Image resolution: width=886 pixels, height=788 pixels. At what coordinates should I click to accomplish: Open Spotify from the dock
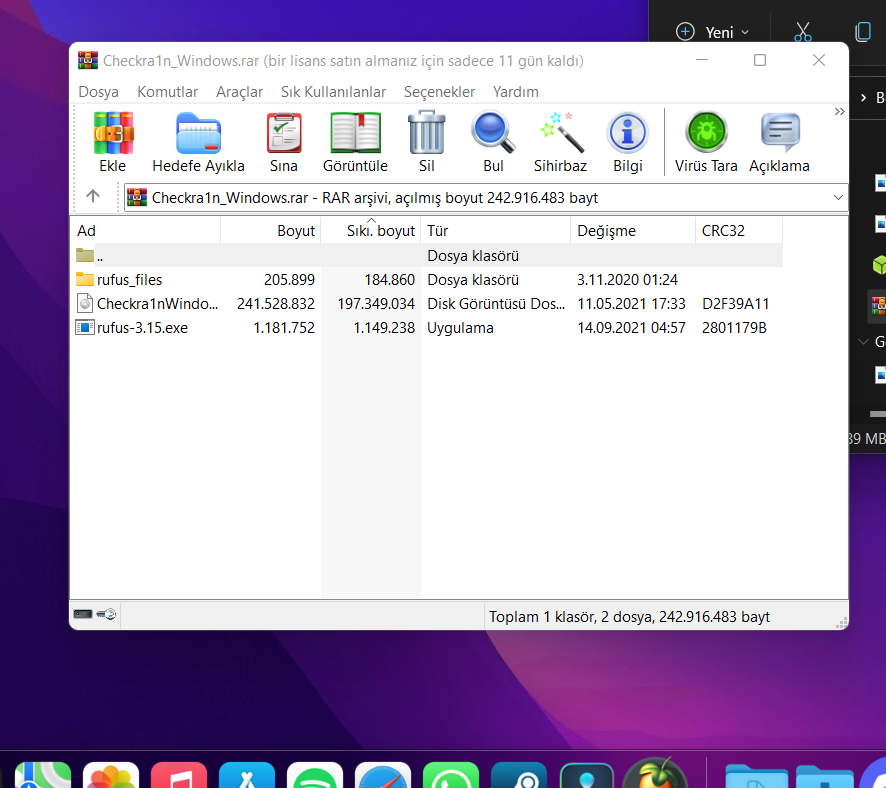tap(315, 775)
